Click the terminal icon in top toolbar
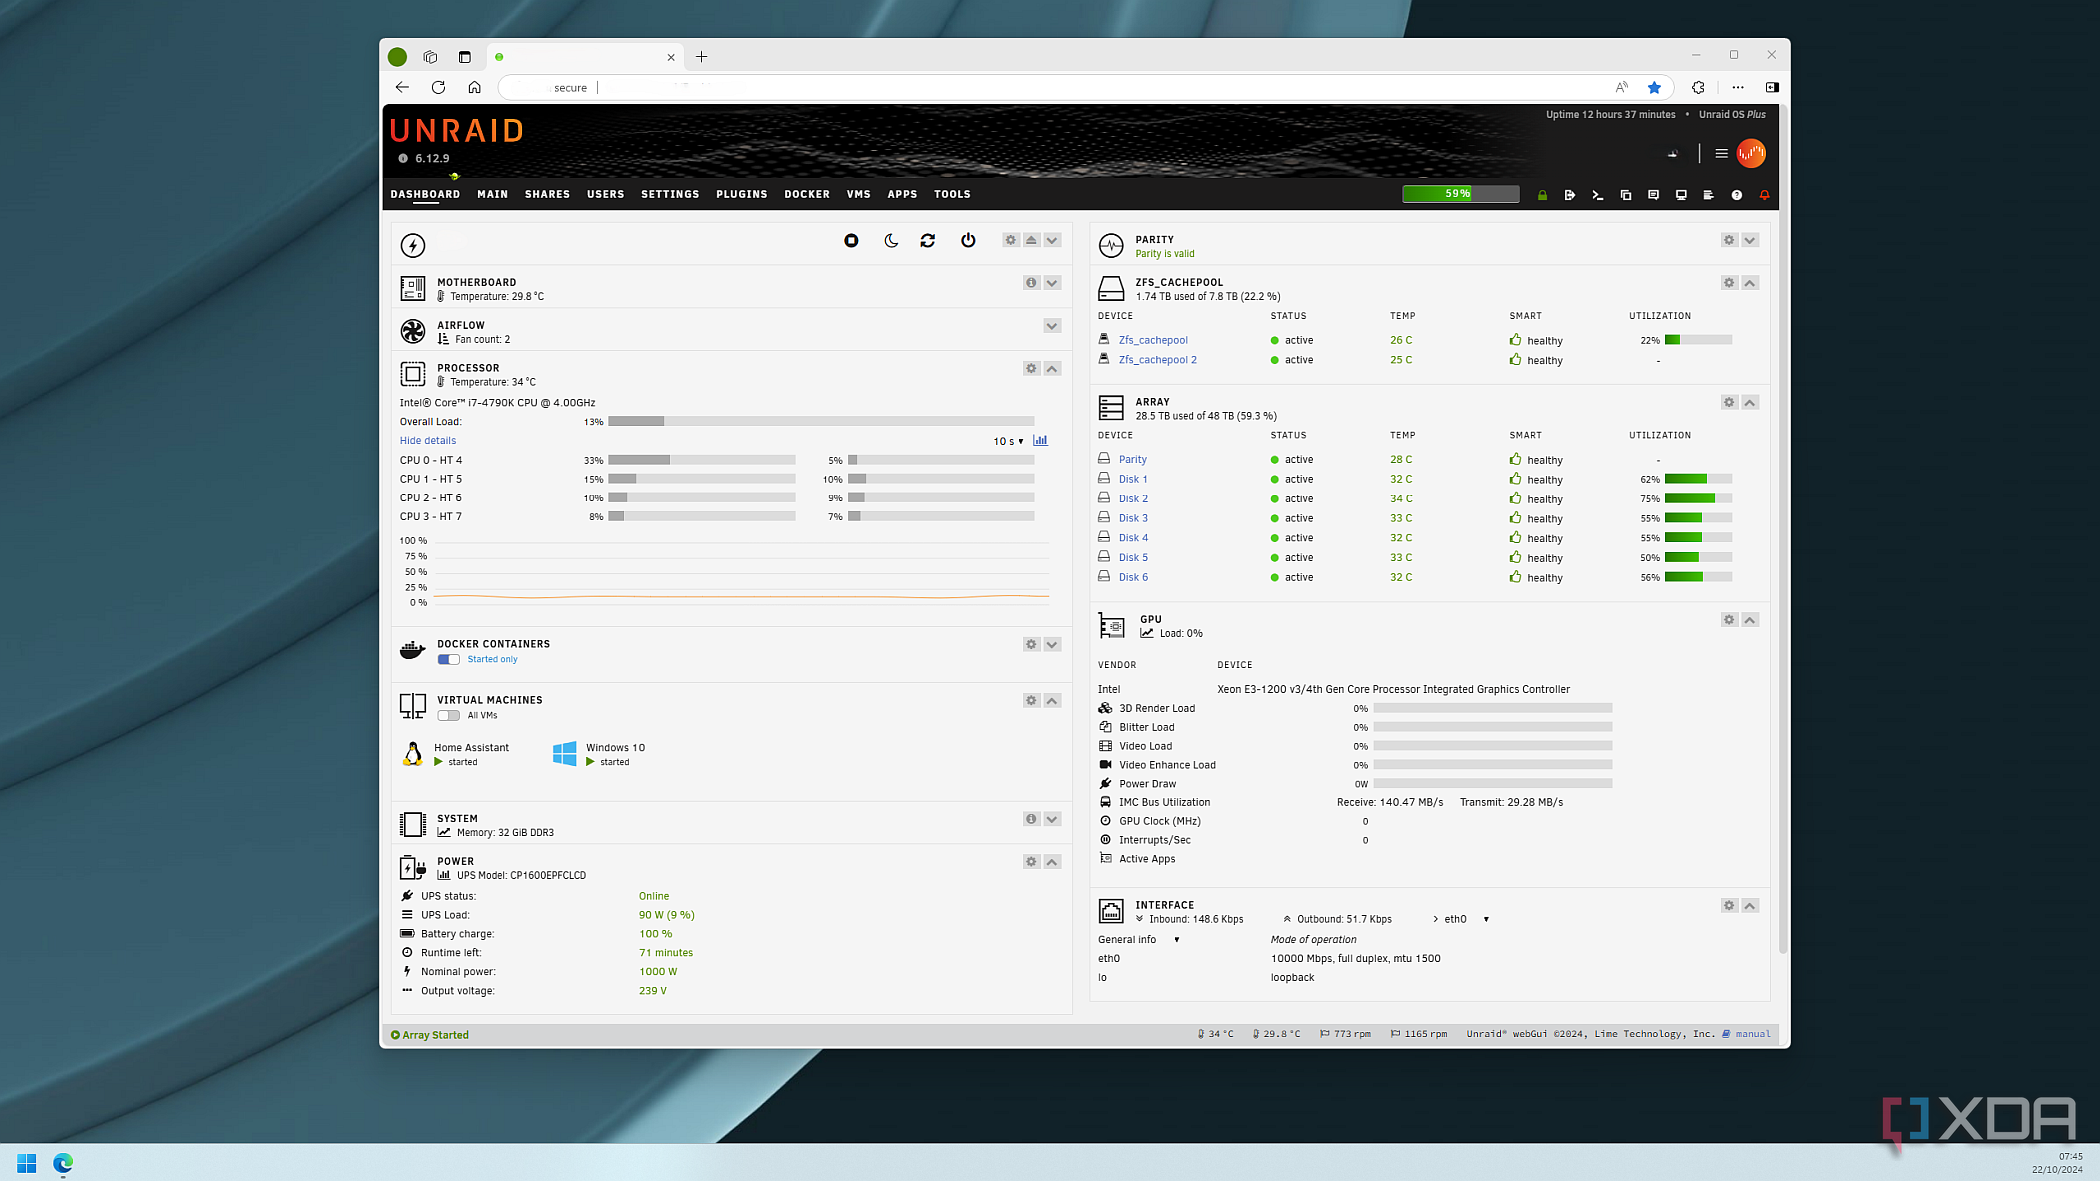The image size is (2100, 1181). point(1597,195)
